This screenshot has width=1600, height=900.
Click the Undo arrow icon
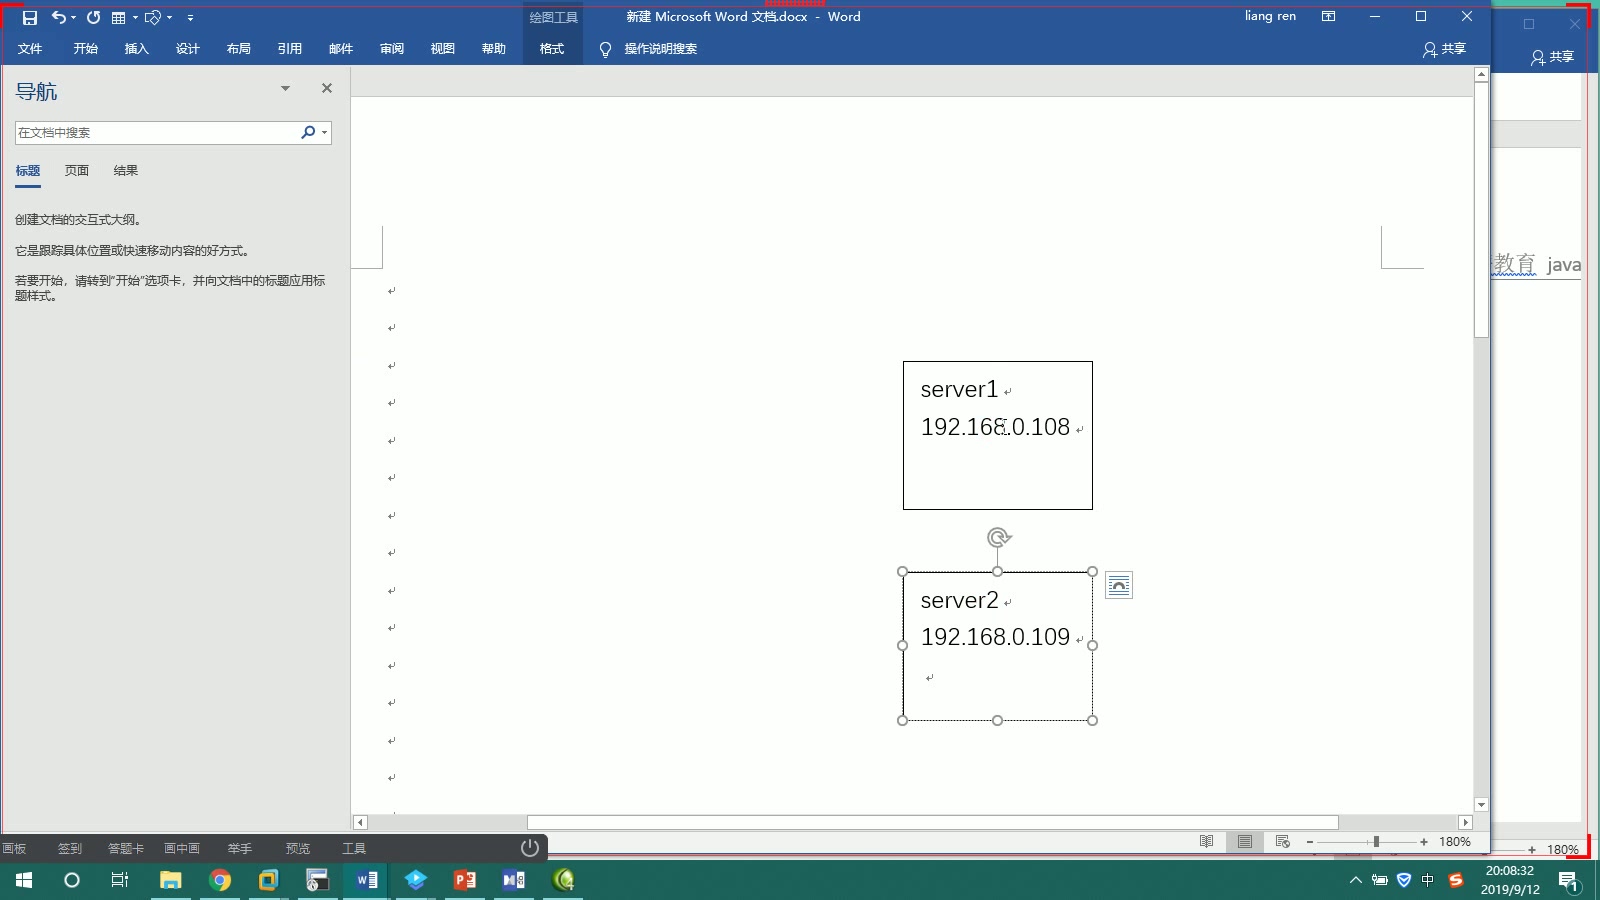[x=59, y=17]
